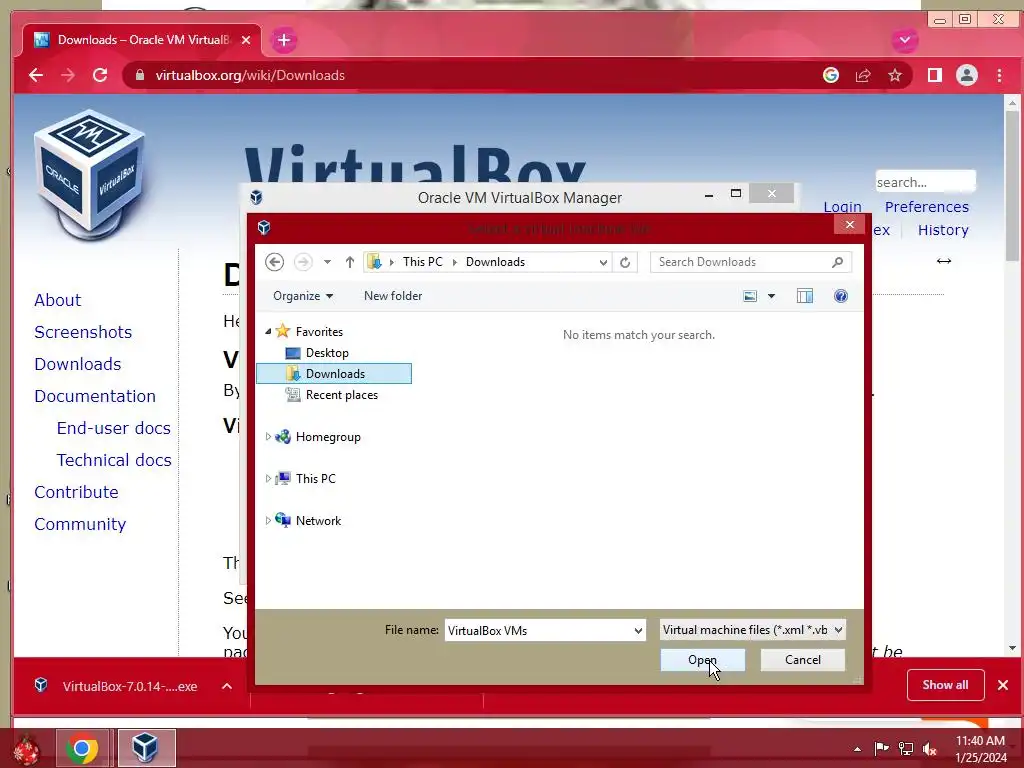Collapse the Favorites tree group

[268, 332]
